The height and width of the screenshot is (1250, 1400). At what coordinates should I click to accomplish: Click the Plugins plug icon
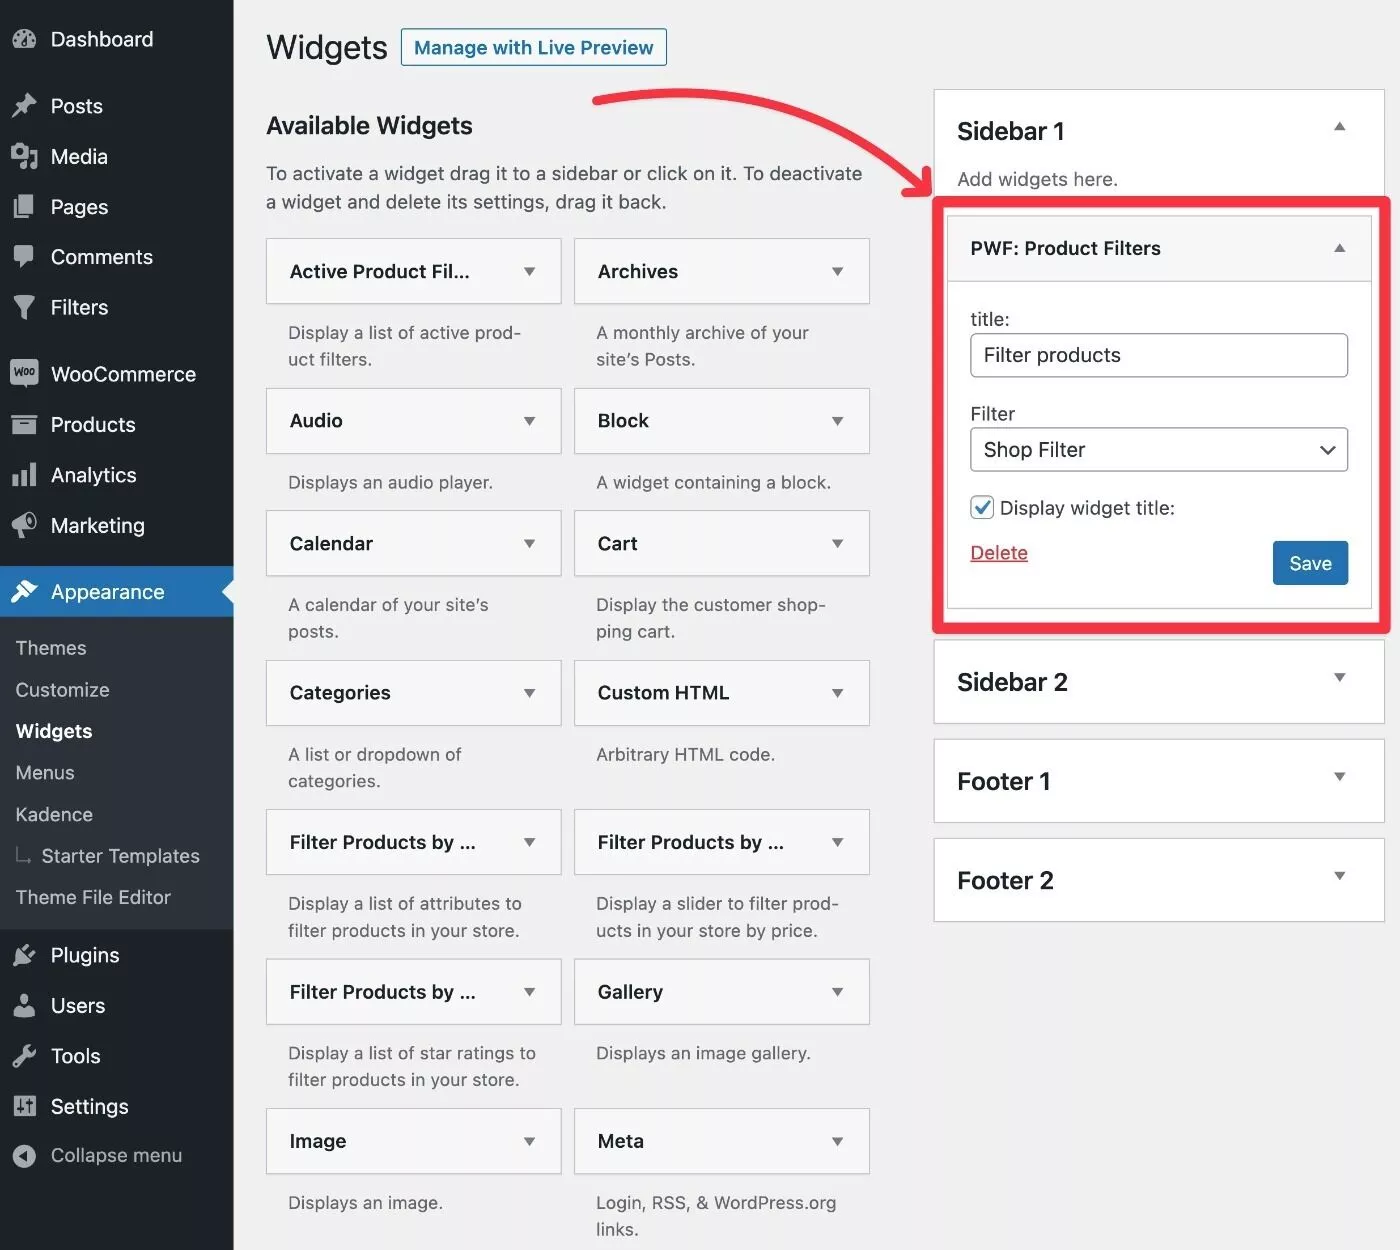click(24, 955)
